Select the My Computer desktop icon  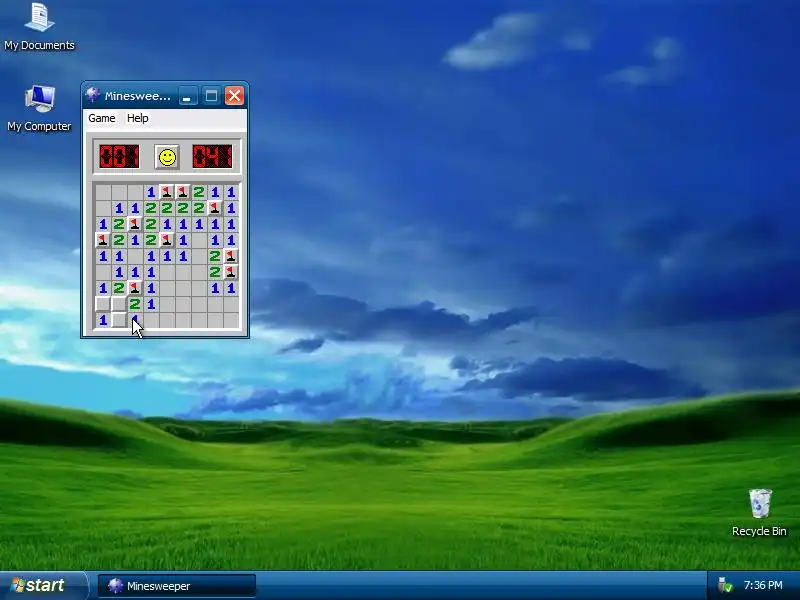coord(39,108)
